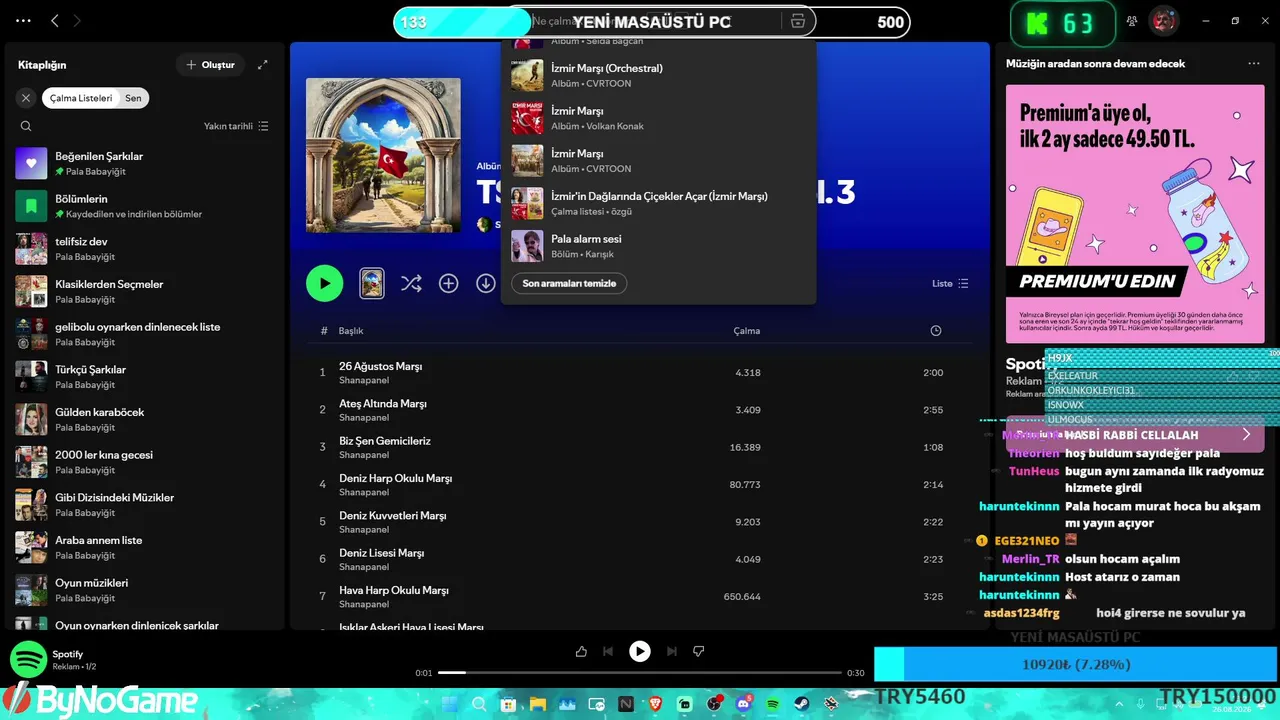Select Gibi Dizisindeki Müzikler playlist
1280x720 pixels.
click(x=145, y=504)
